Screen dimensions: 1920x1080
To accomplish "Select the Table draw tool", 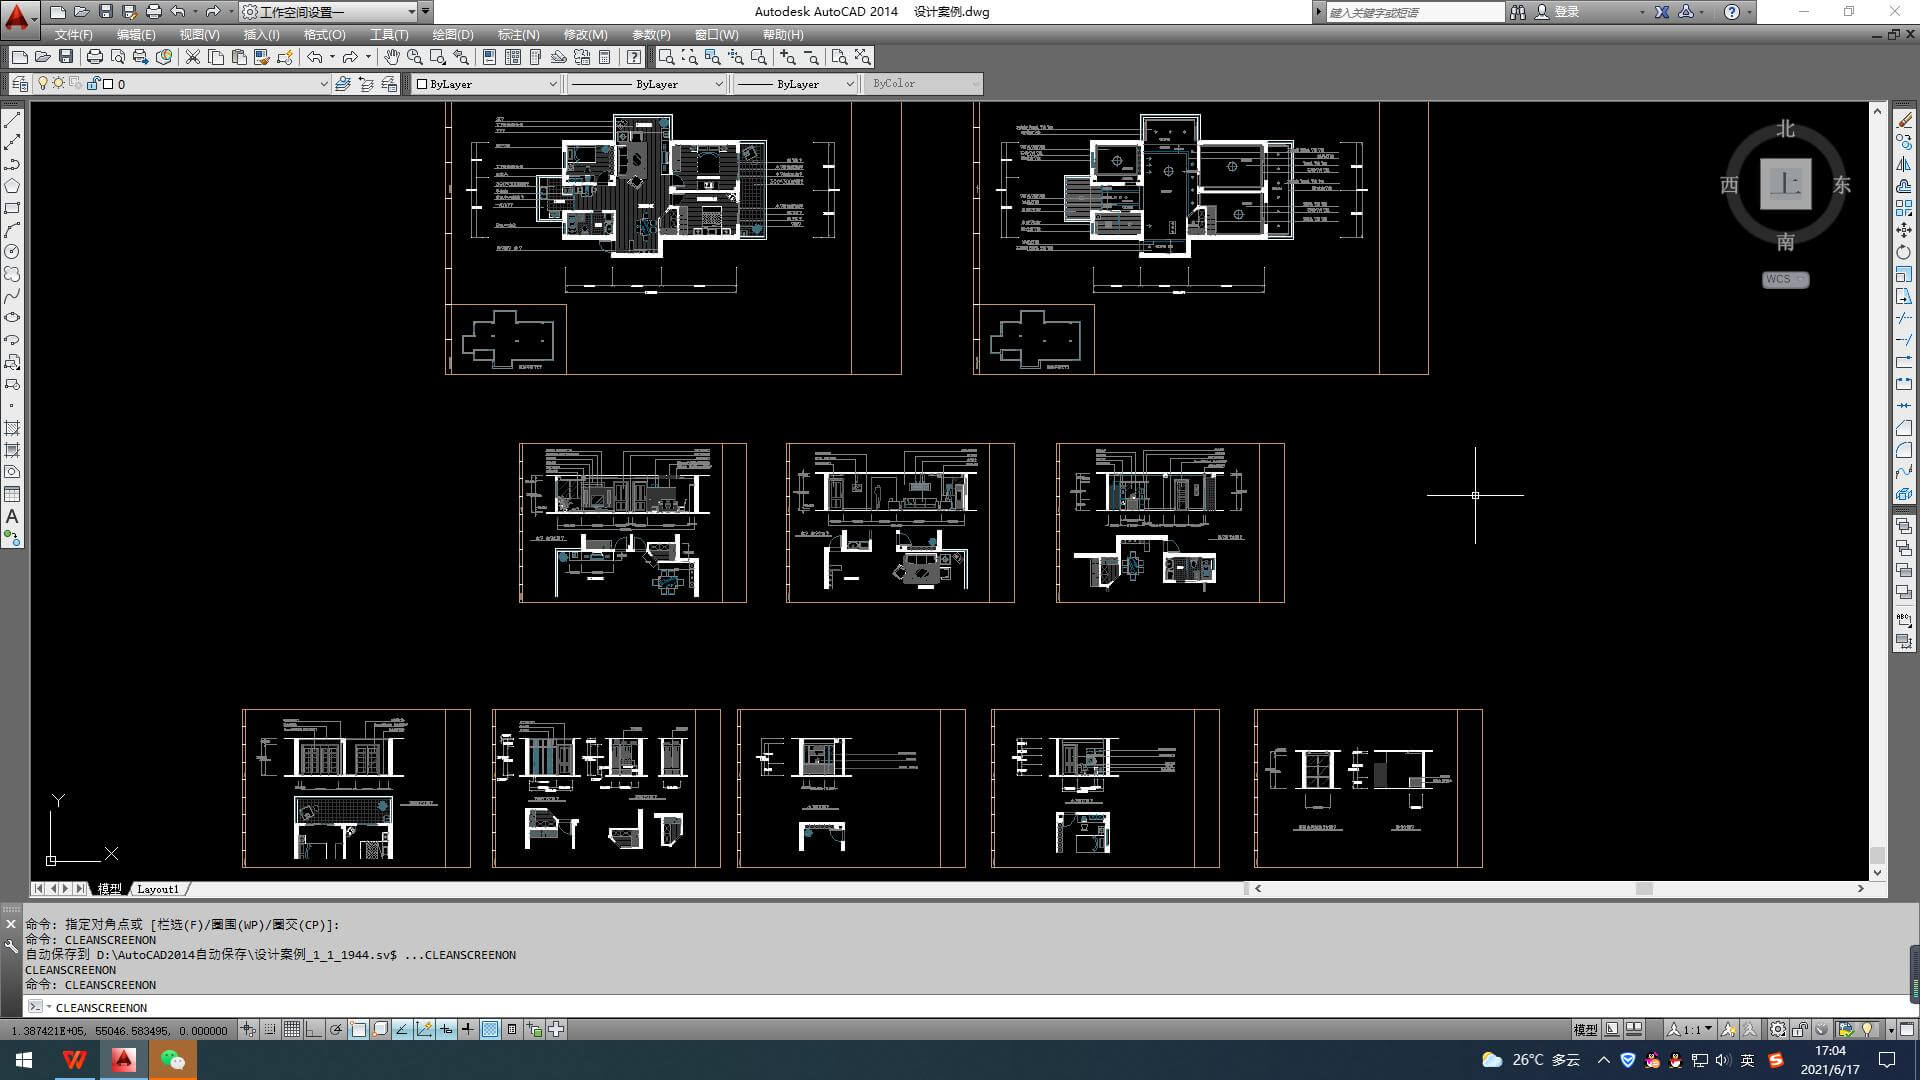I will 12,494.
